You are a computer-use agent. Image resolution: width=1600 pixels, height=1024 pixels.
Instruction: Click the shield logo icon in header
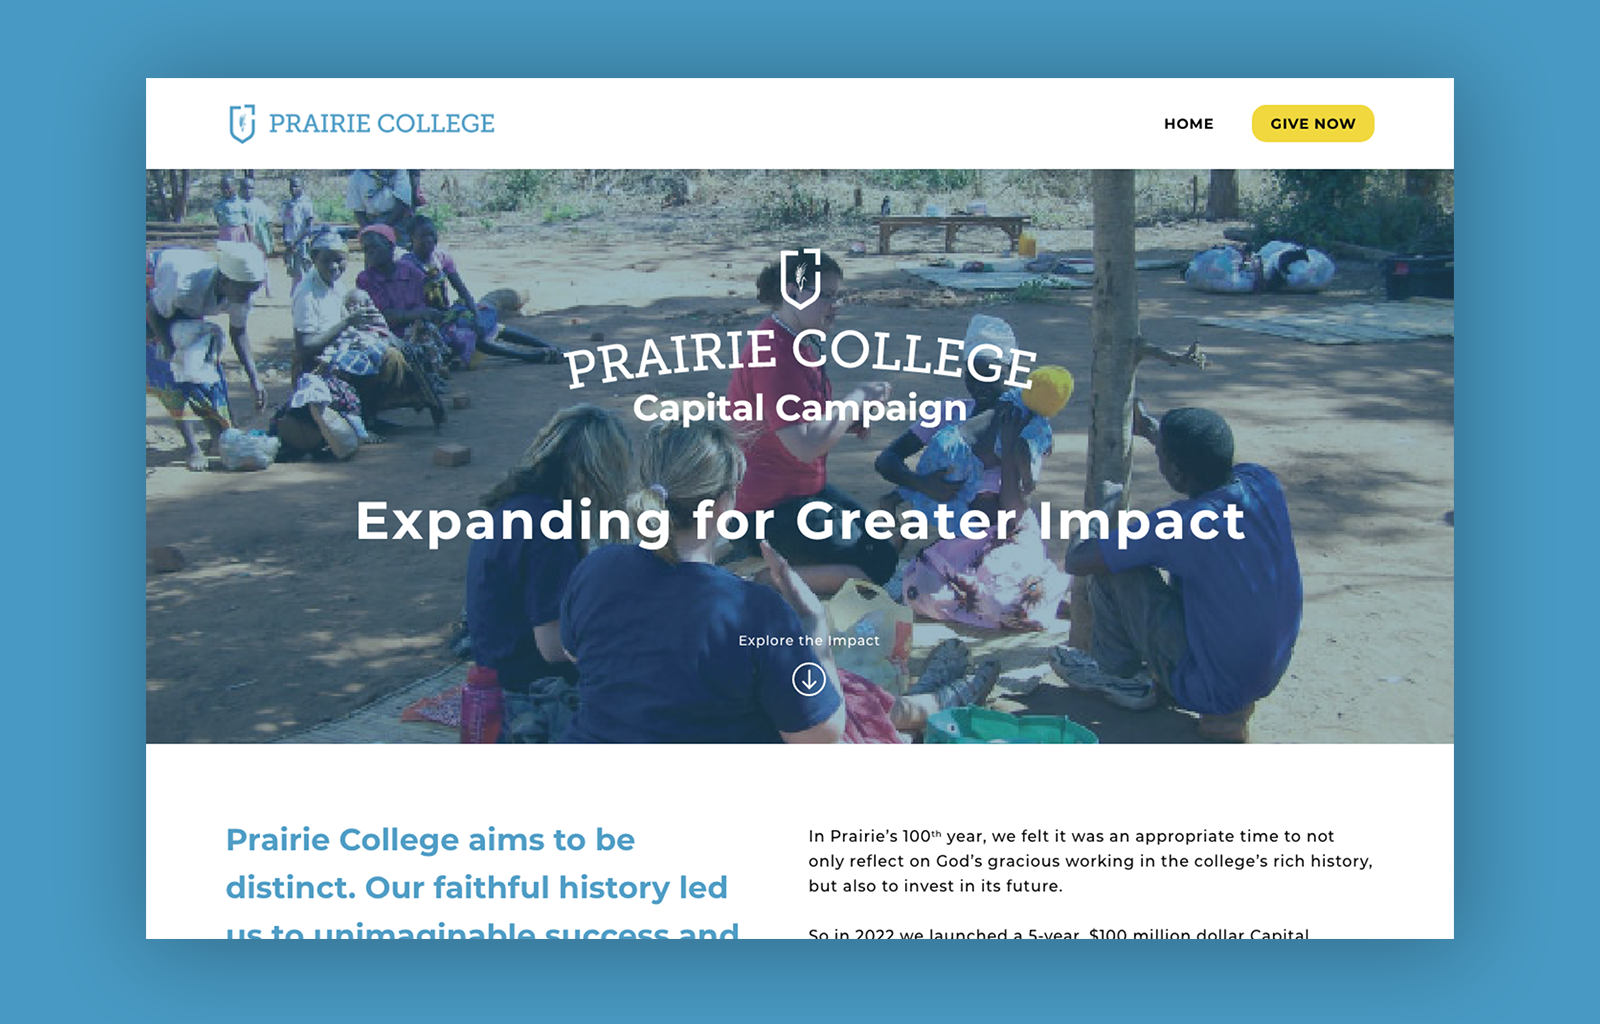(x=242, y=124)
